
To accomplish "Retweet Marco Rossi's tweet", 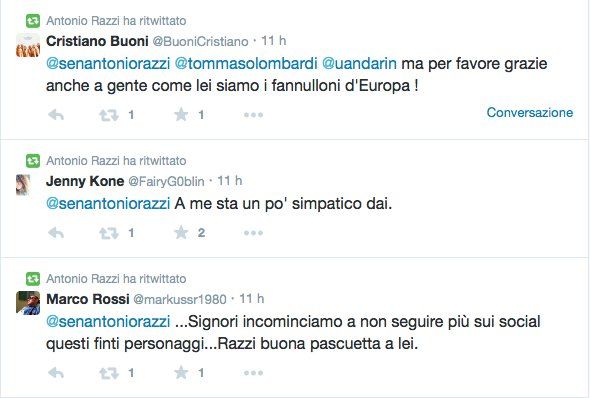I will (109, 373).
